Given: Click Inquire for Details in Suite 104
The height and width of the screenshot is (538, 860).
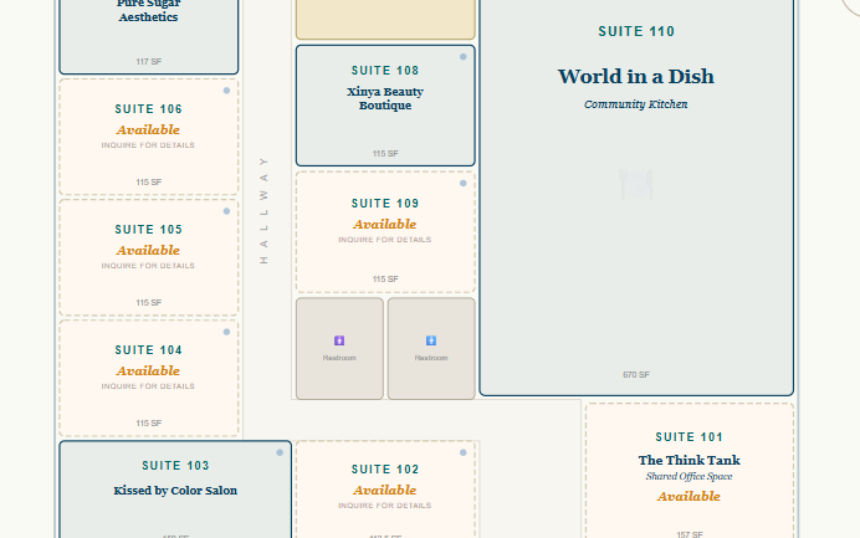Looking at the screenshot, I should [x=148, y=386].
